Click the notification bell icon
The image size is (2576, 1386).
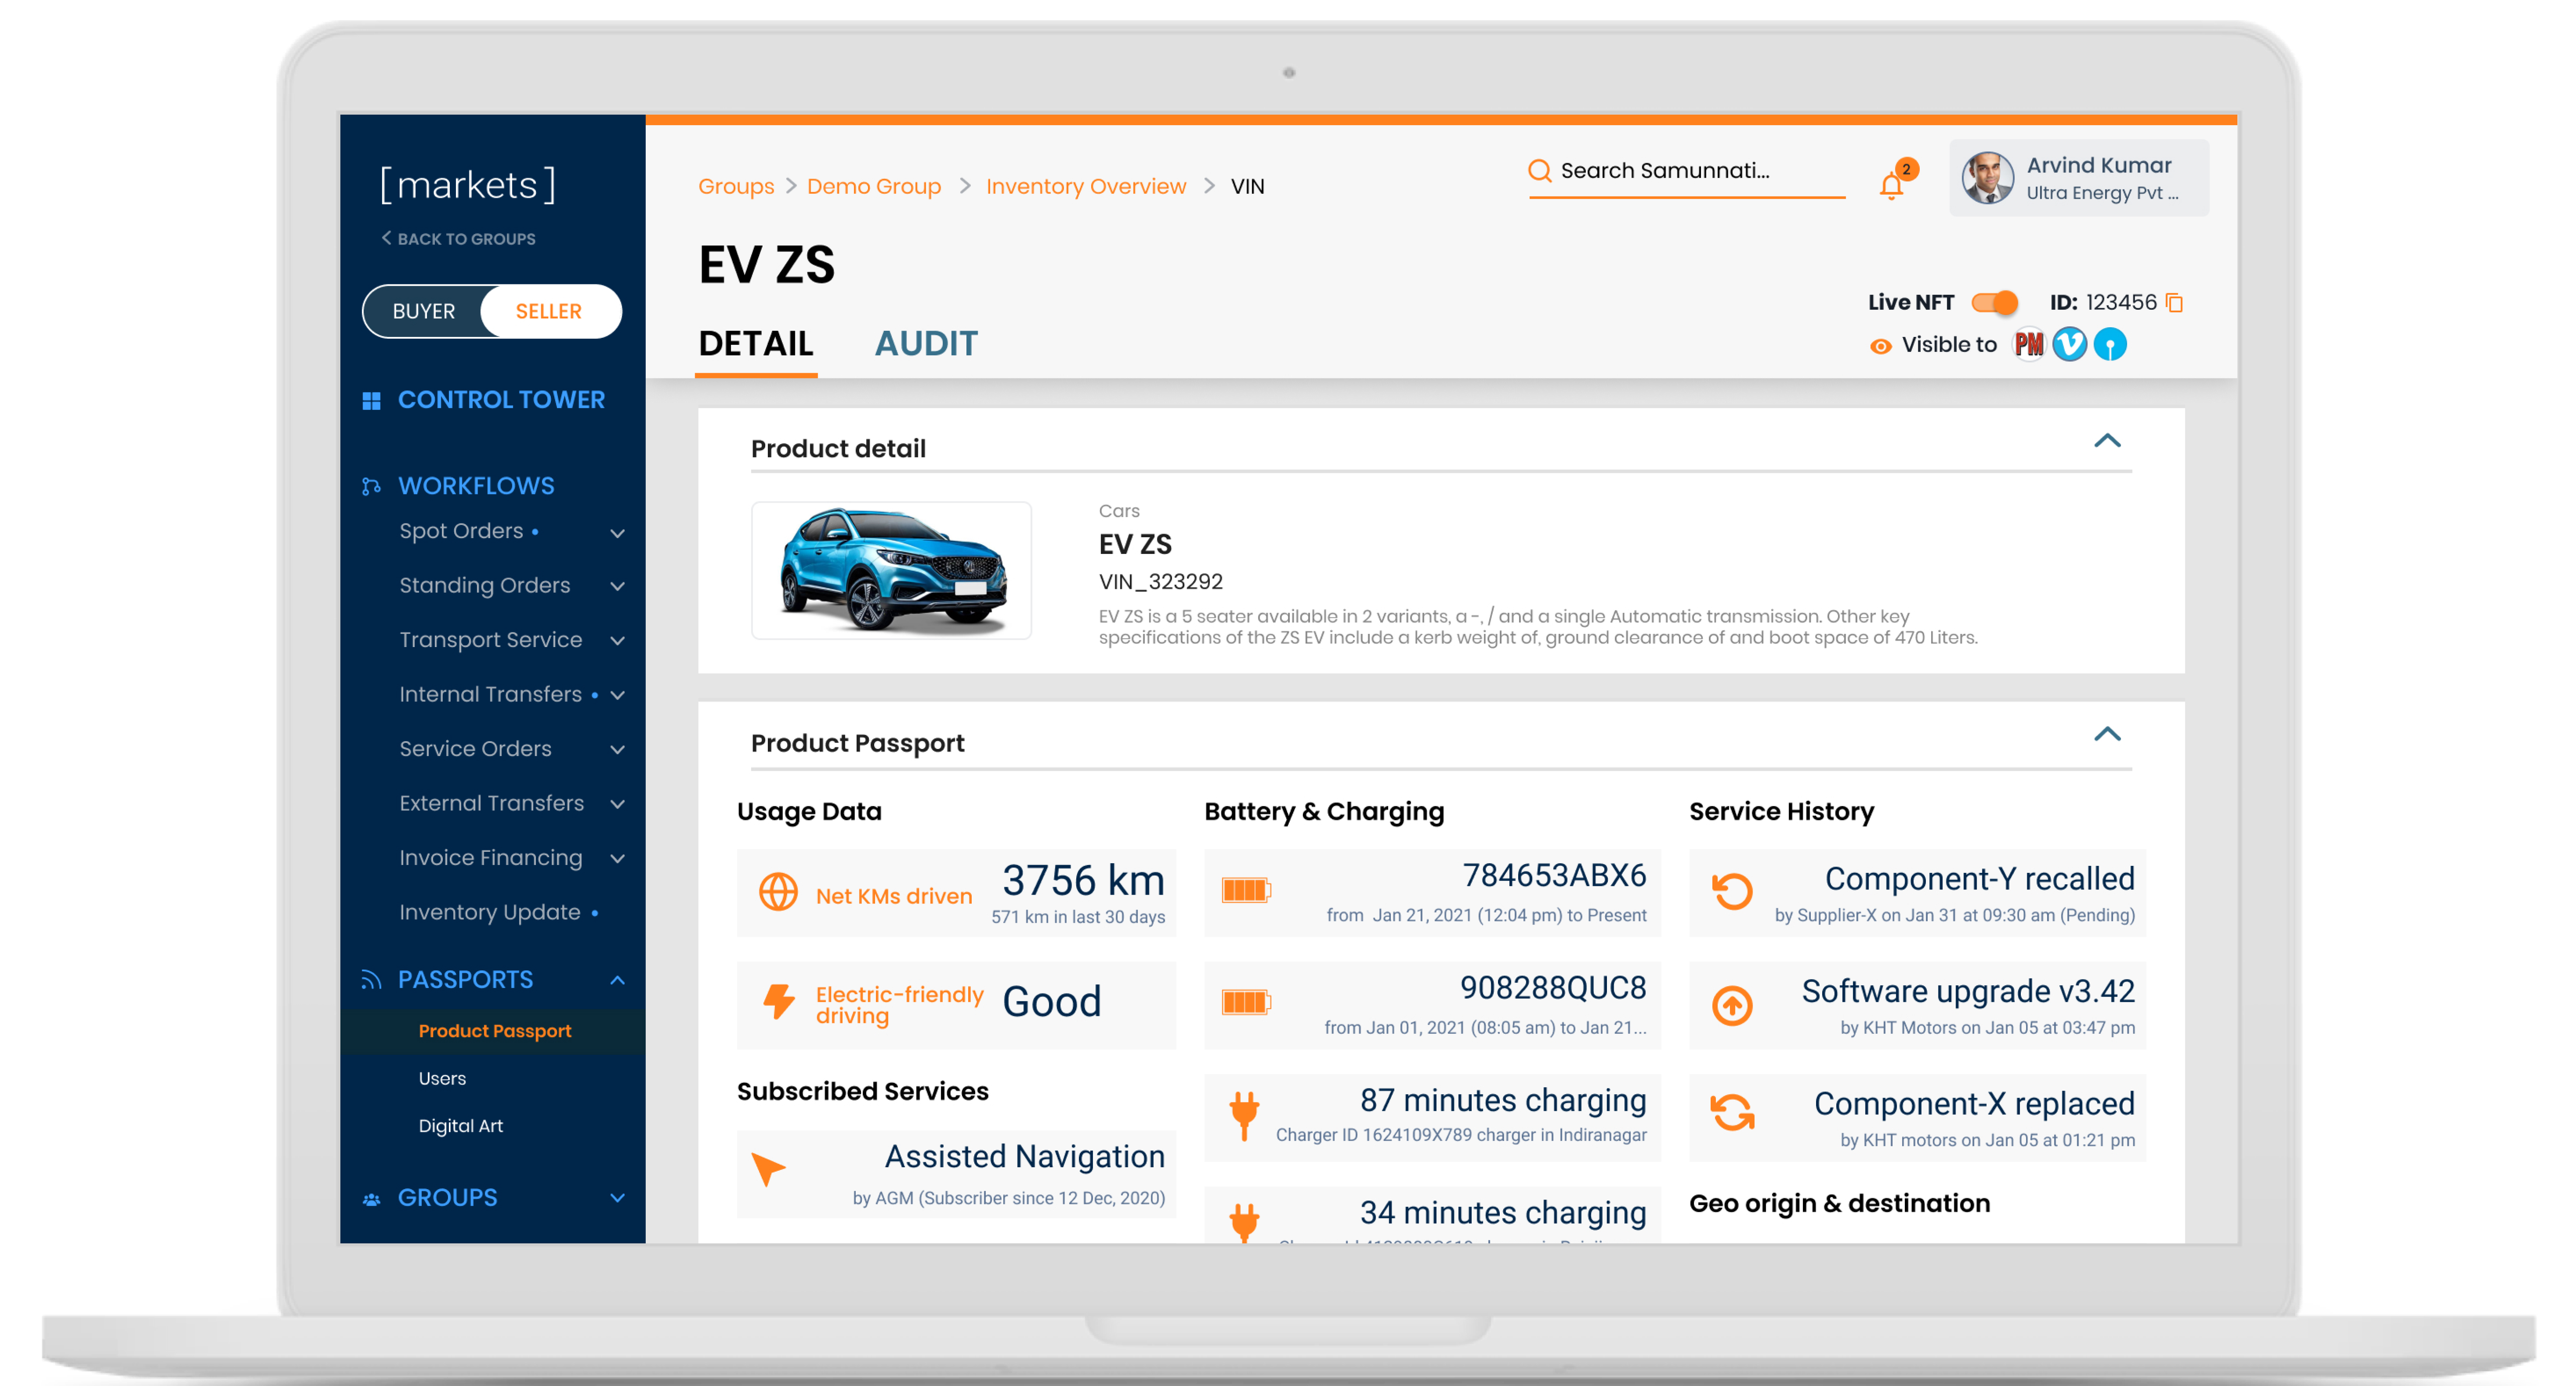point(1891,186)
